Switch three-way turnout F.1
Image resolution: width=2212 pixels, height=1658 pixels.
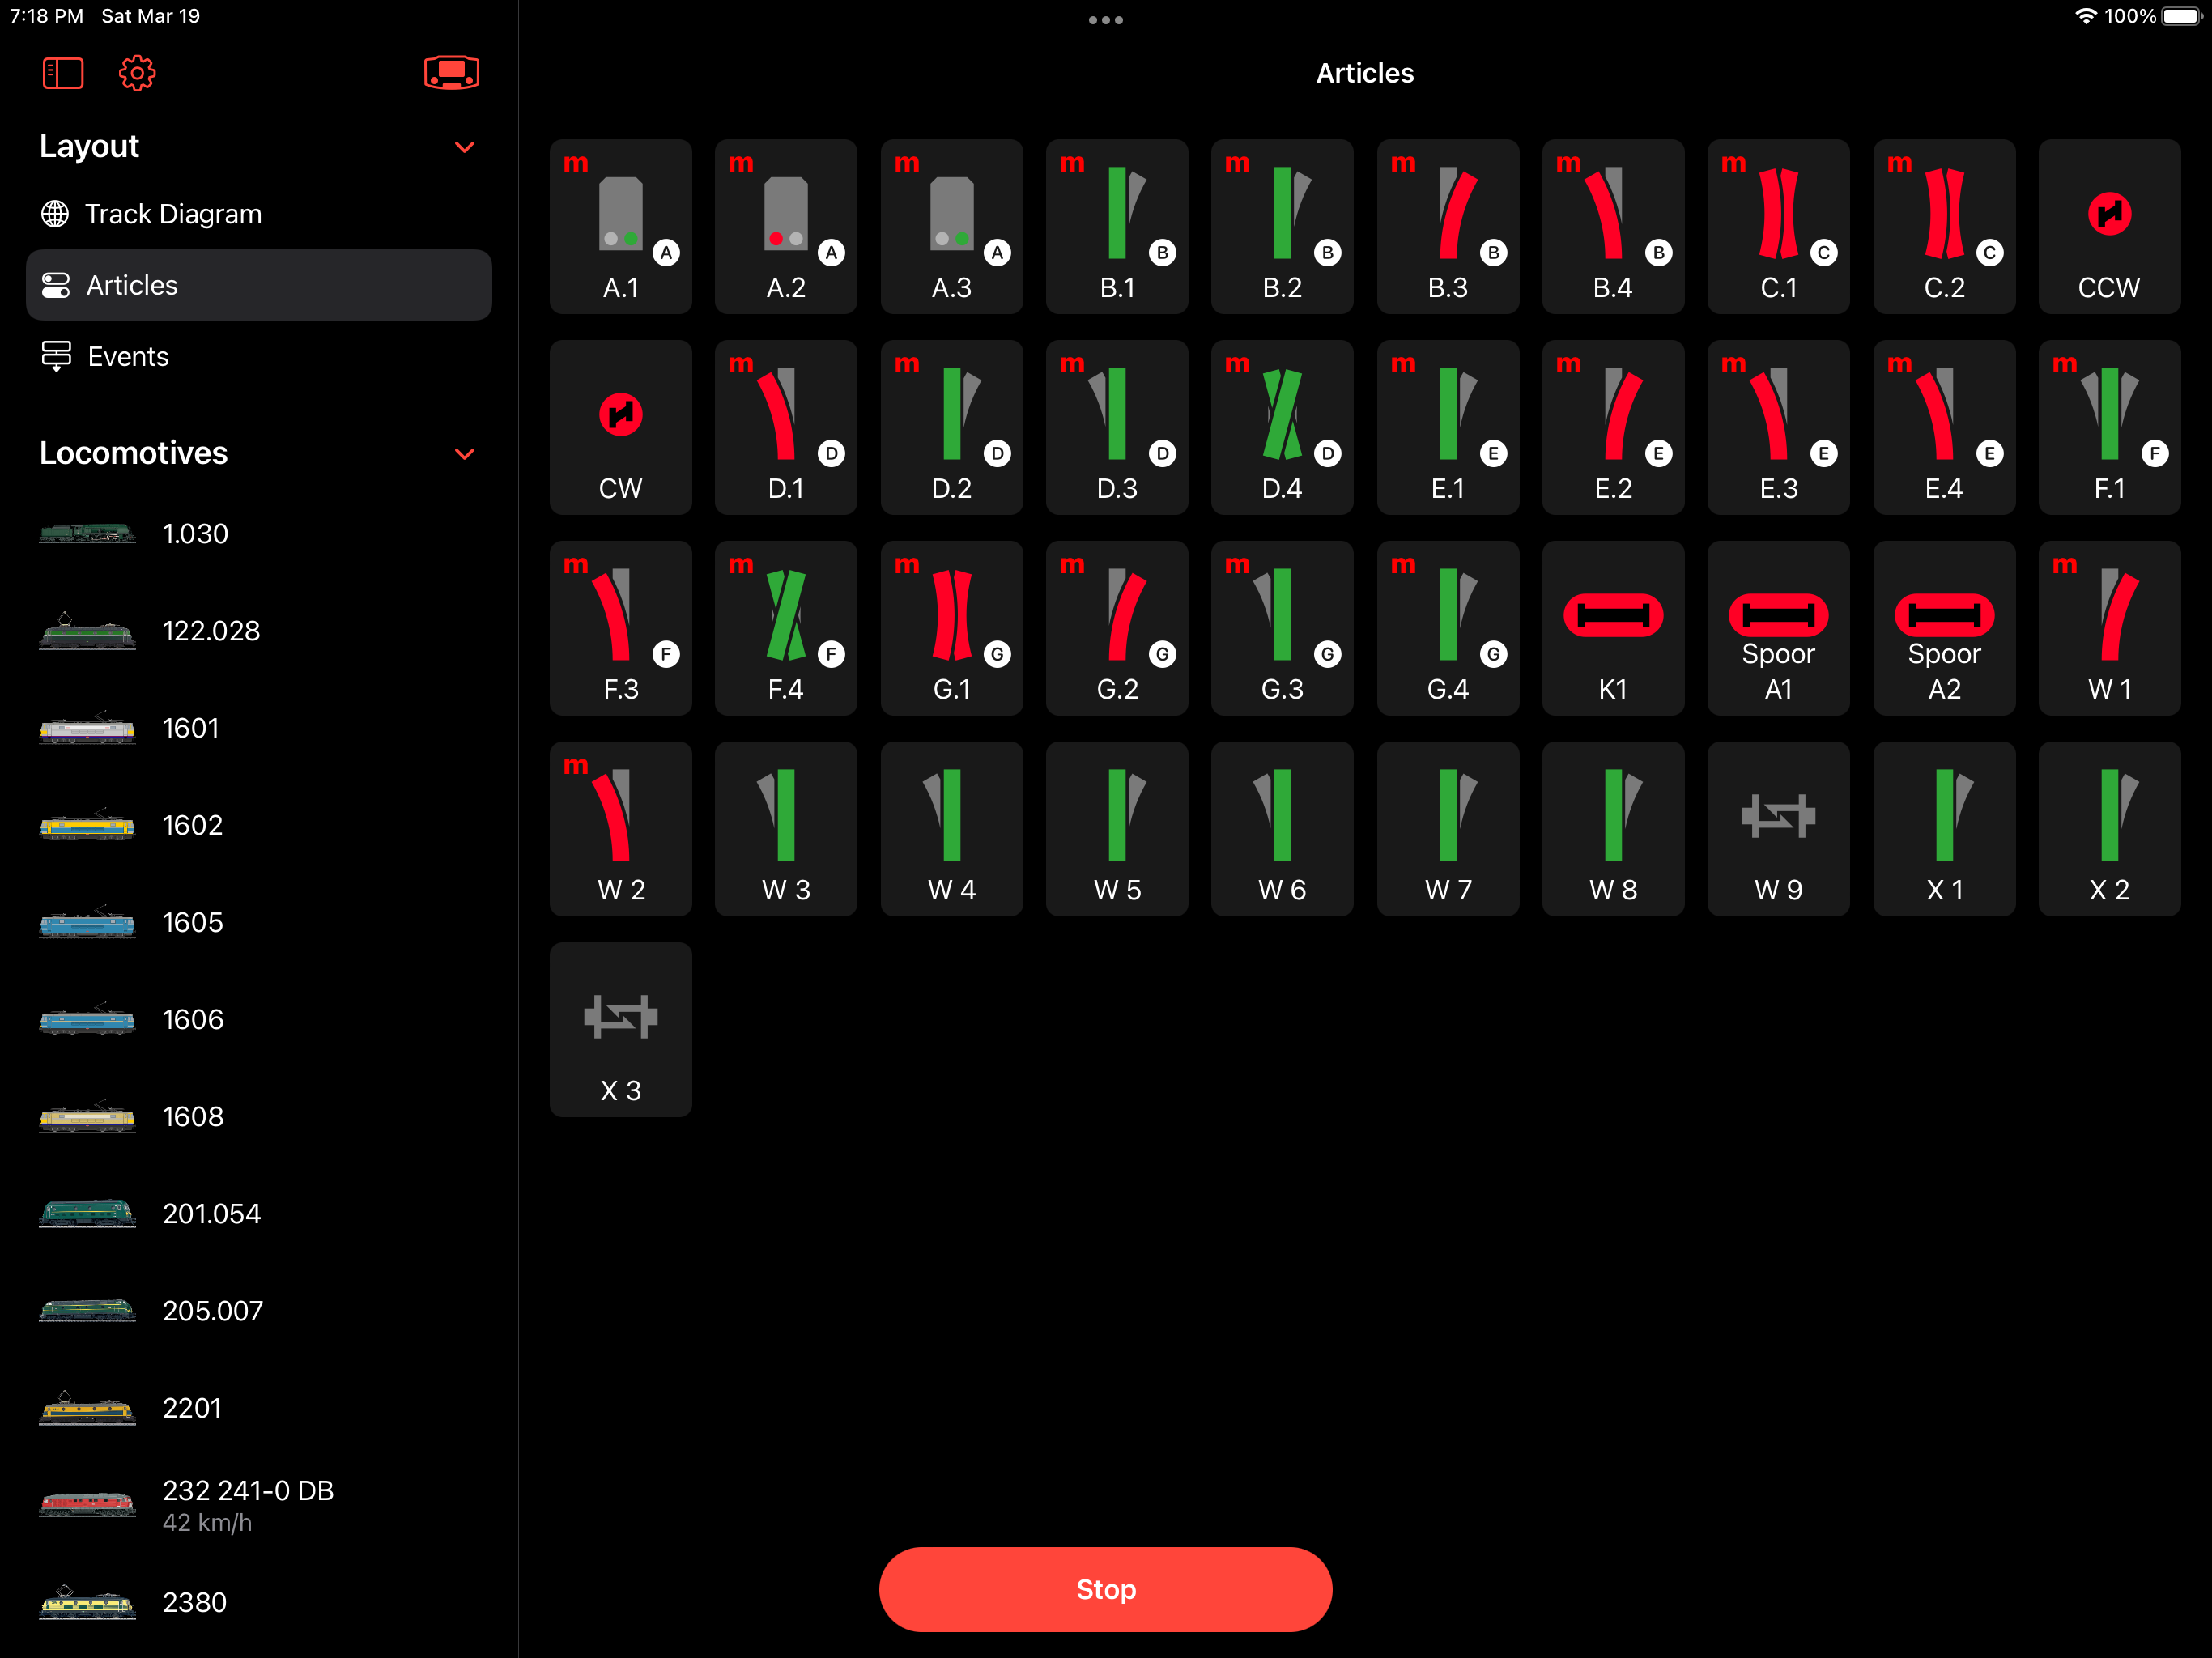2109,428
